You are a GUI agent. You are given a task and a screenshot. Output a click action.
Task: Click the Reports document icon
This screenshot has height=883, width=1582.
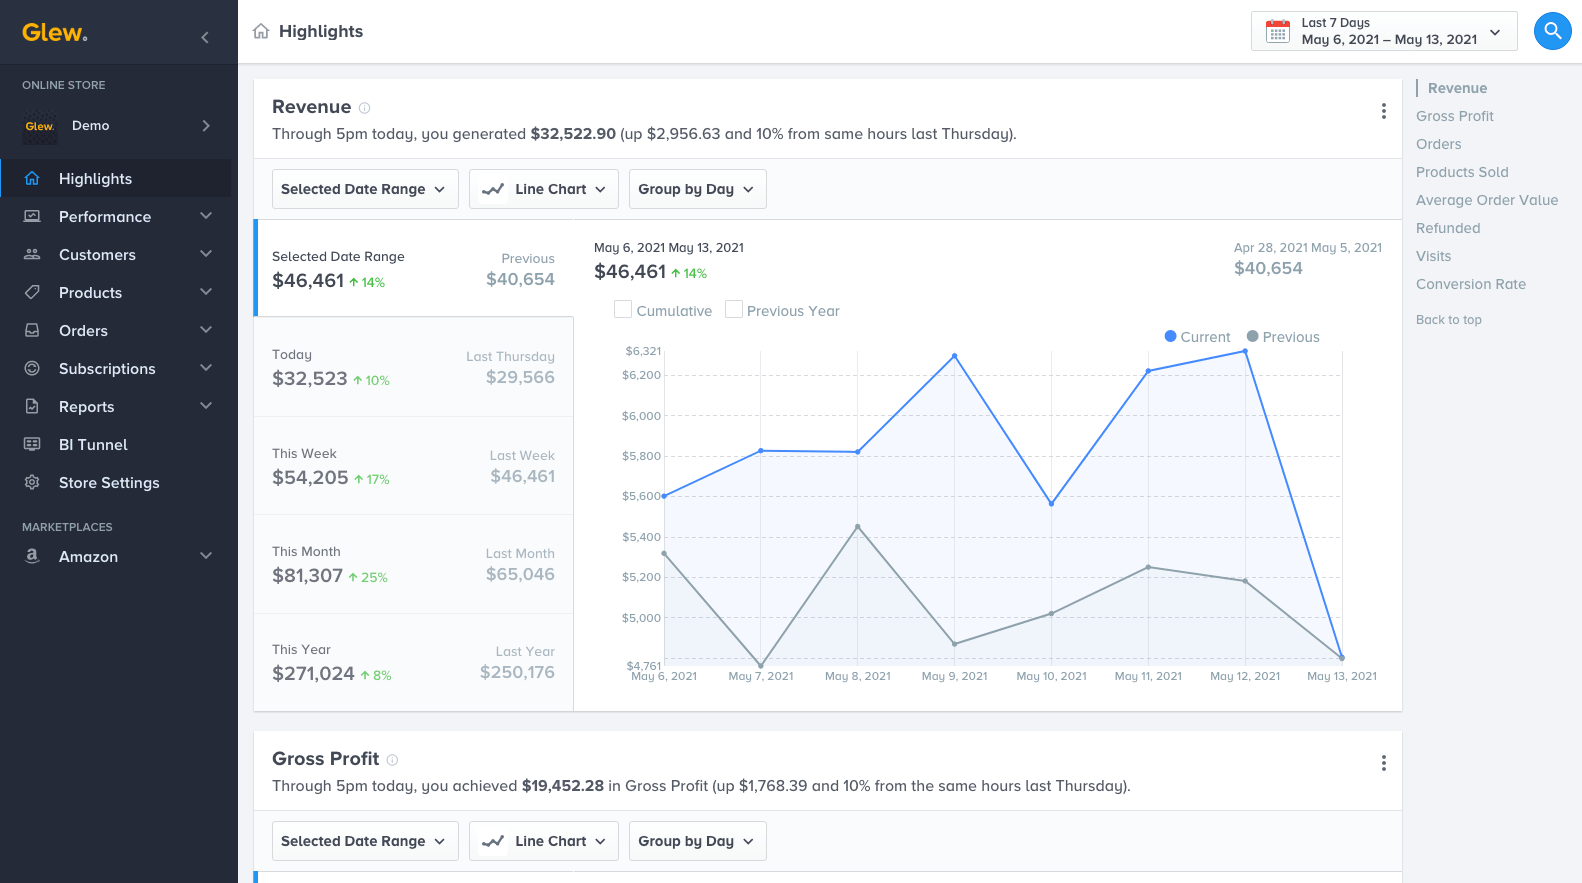pyautogui.click(x=32, y=406)
